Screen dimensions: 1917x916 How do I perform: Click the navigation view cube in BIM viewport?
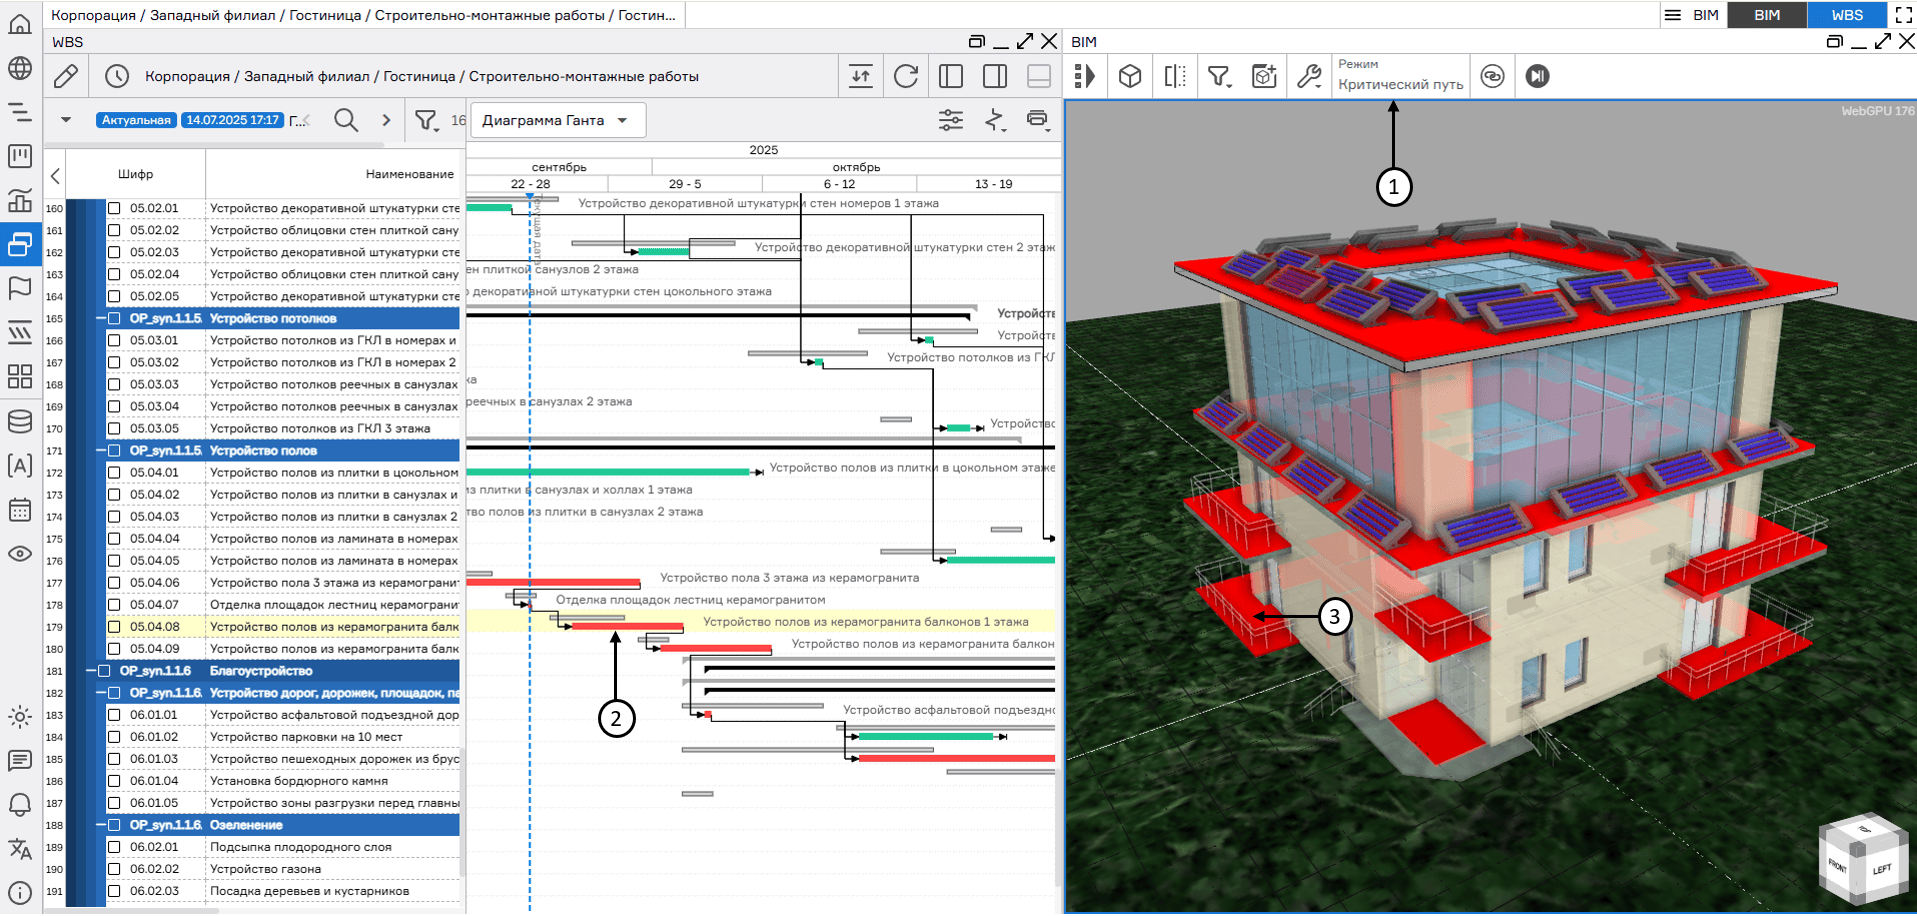coord(1861,860)
